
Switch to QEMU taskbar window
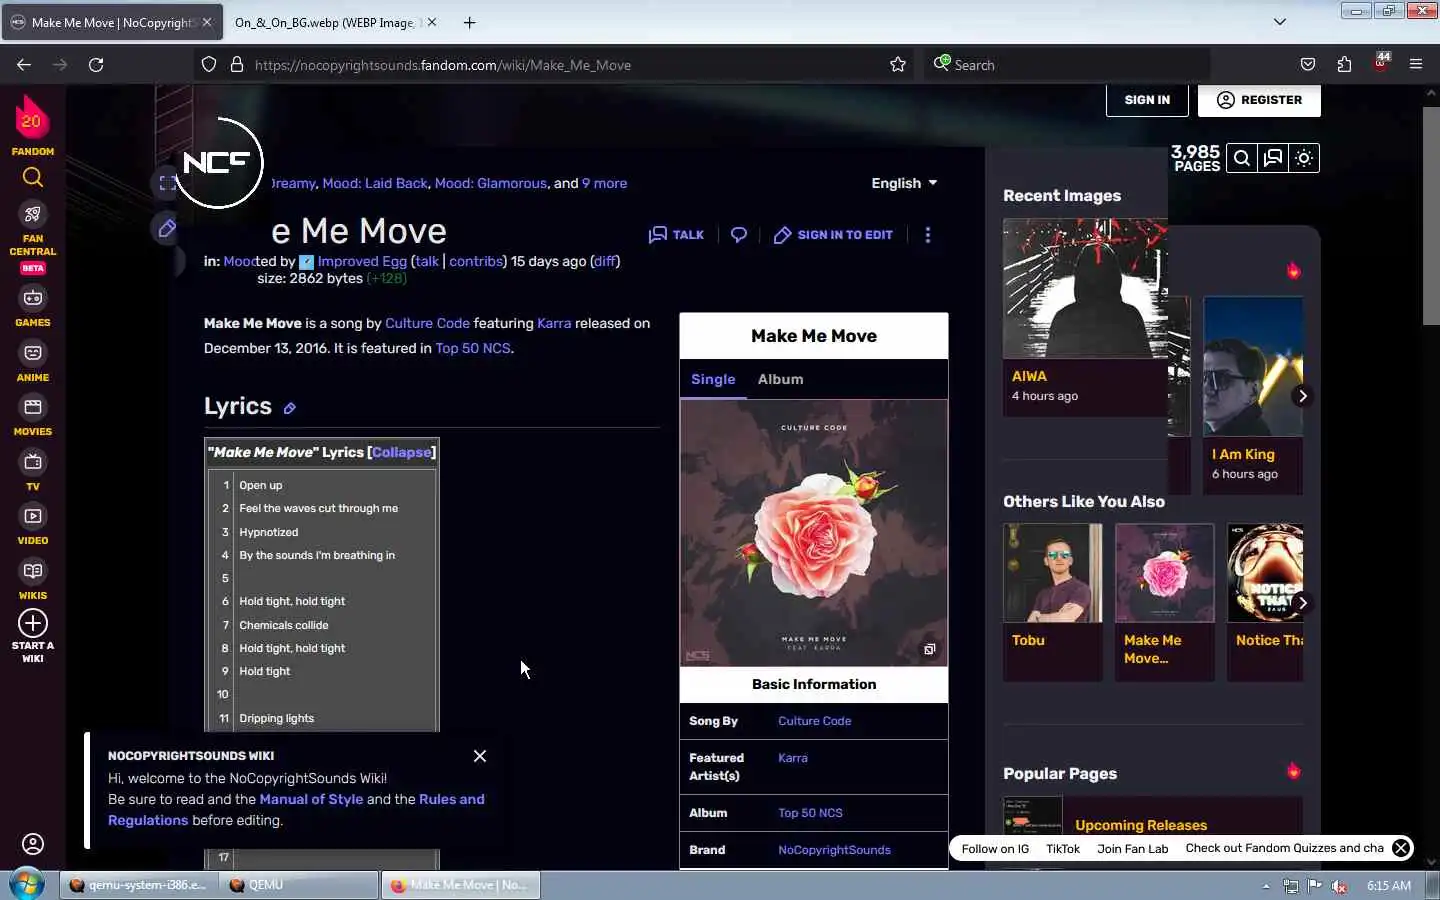[300, 885]
